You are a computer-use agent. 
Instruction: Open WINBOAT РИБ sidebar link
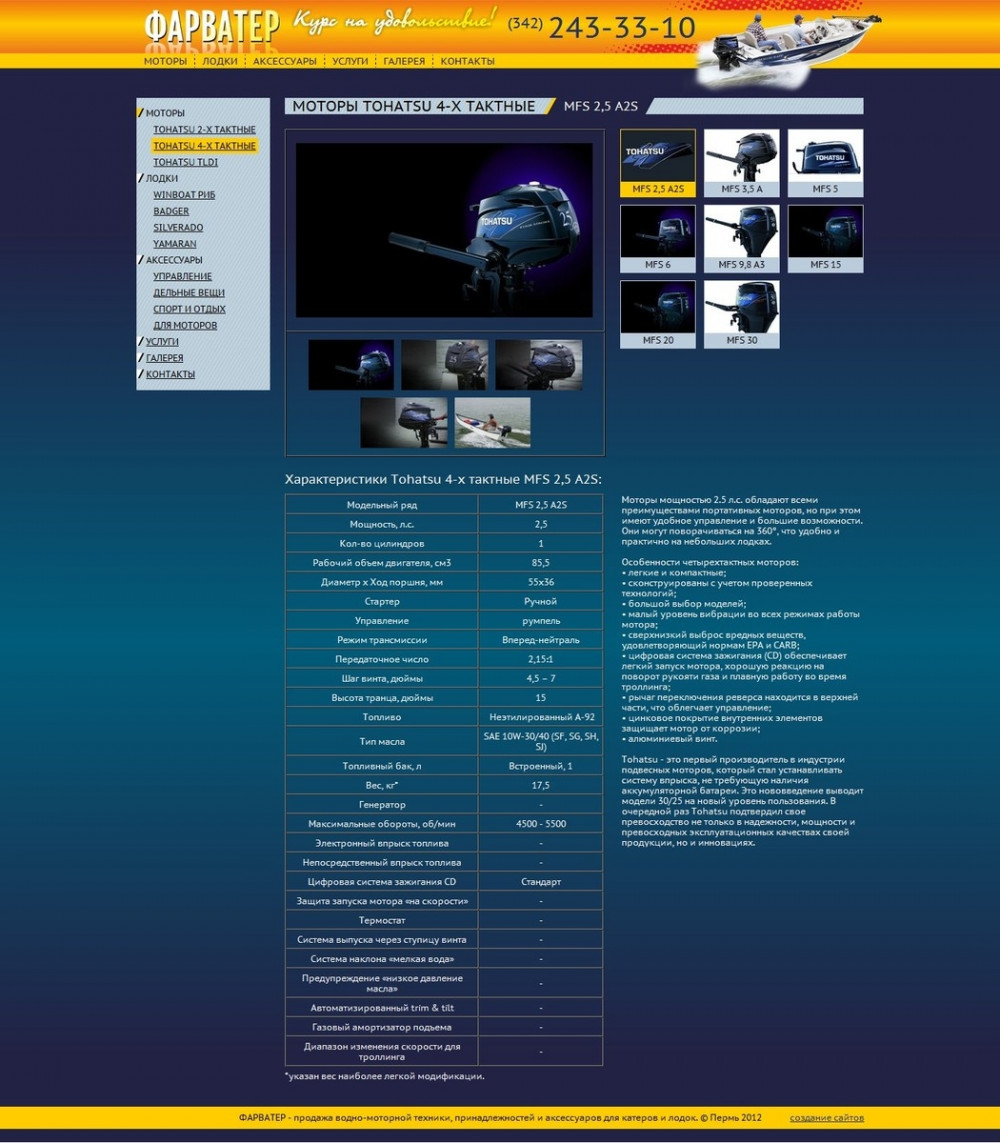coord(184,195)
